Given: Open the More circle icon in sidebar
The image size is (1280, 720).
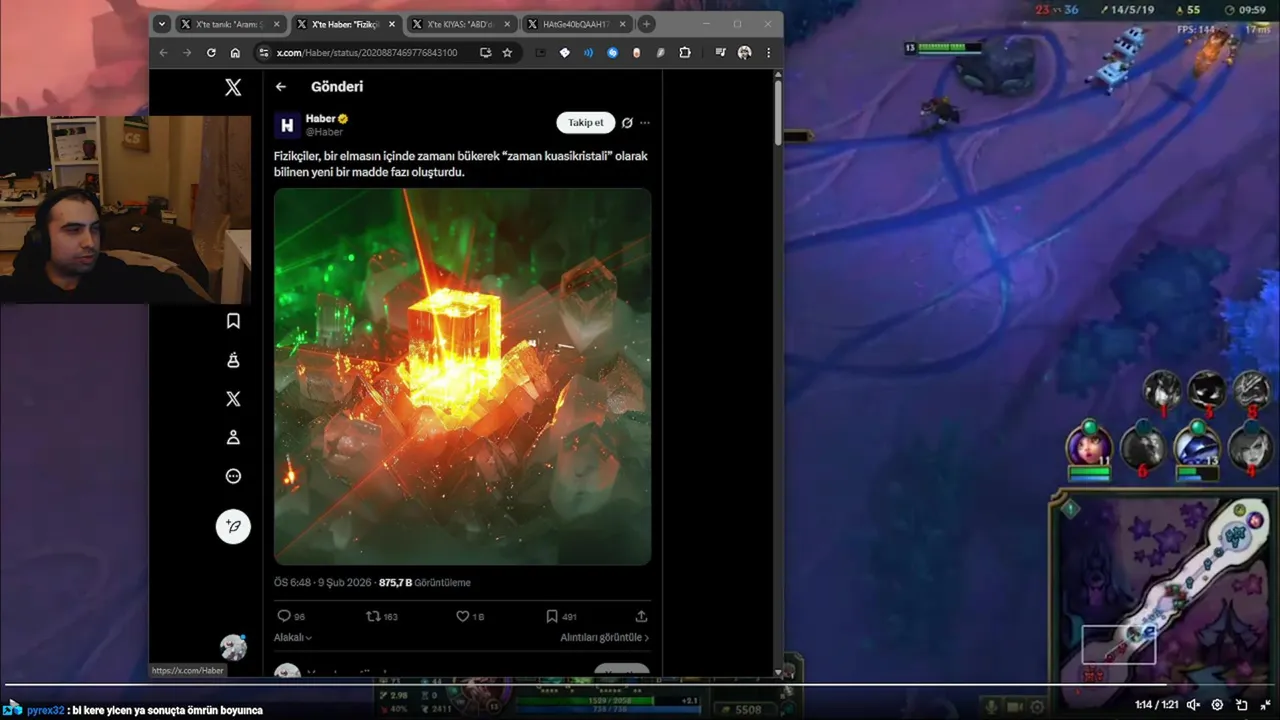Looking at the screenshot, I should [233, 476].
